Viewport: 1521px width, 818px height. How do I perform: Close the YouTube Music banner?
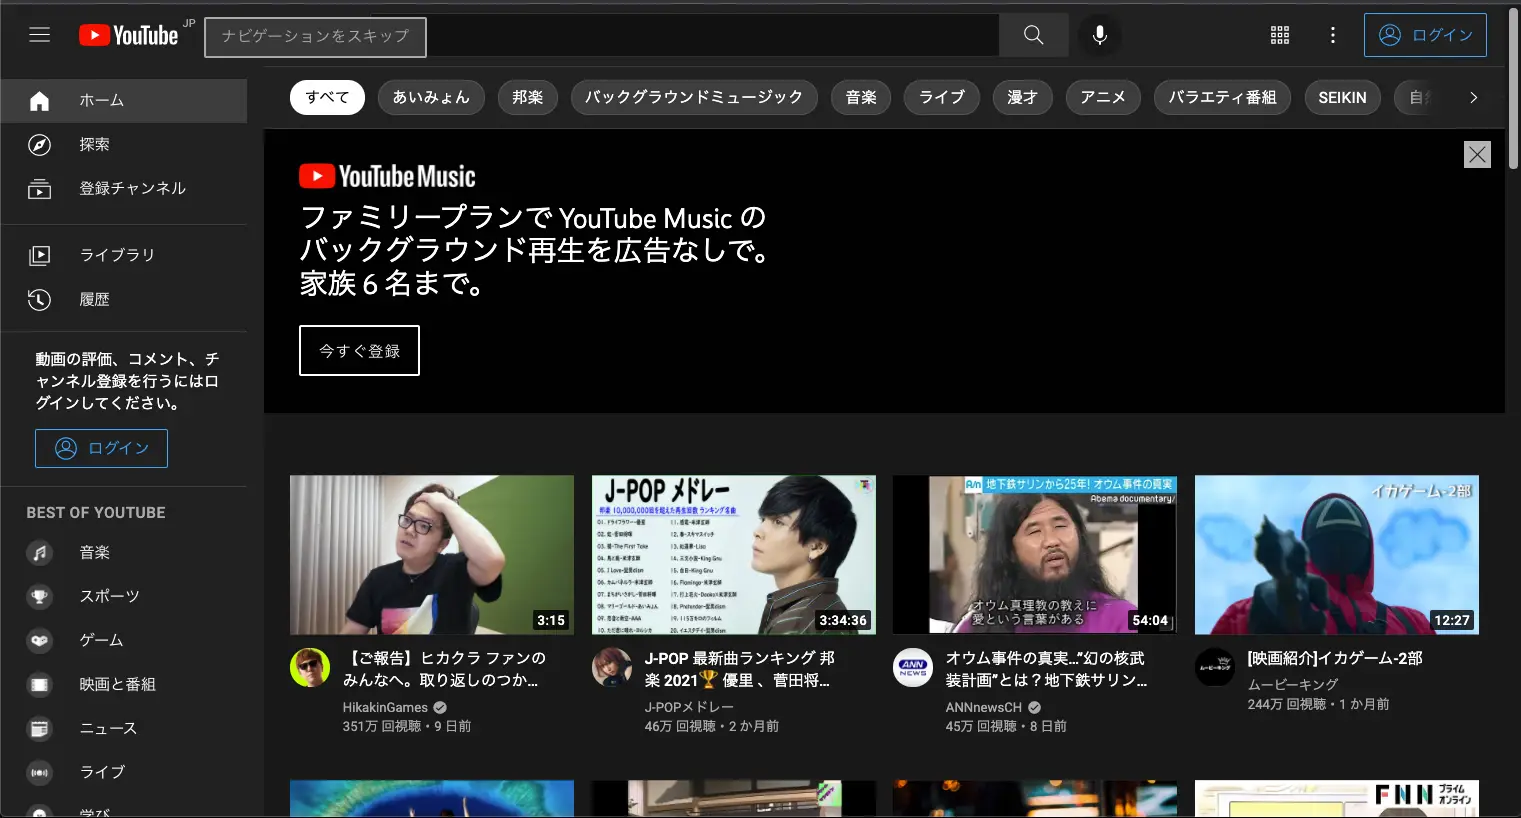1477,154
